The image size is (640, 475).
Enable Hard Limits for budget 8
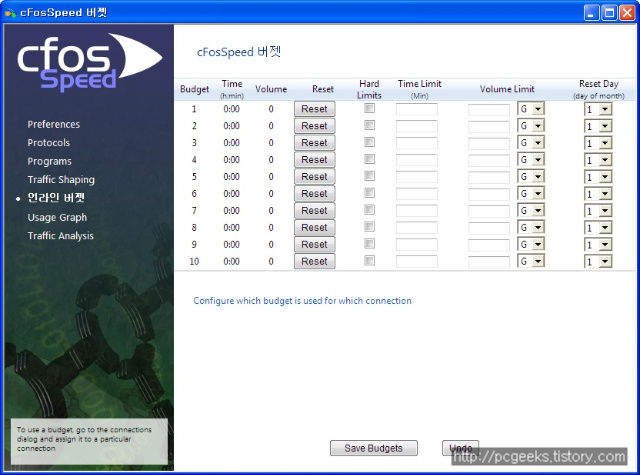(x=369, y=226)
